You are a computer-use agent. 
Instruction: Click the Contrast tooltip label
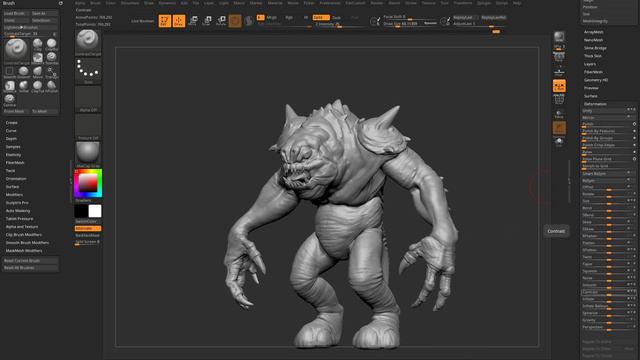(556, 231)
